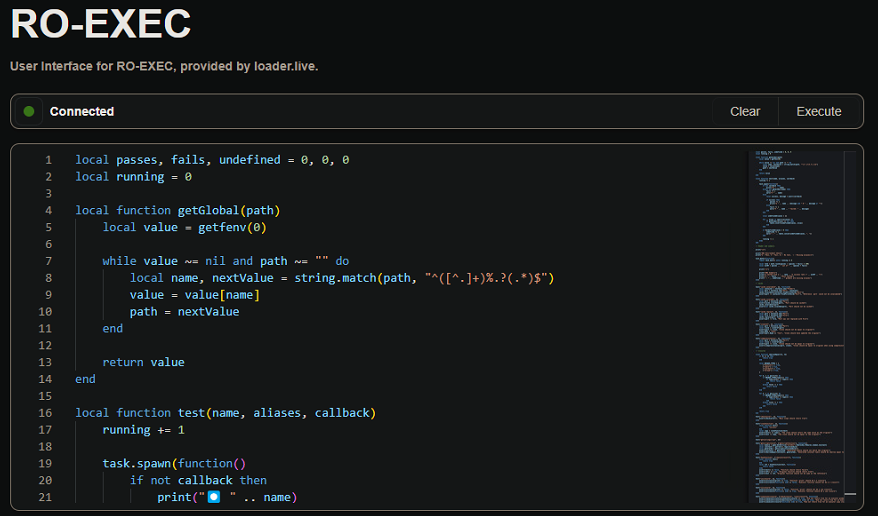Click line number 21 in gutter

pos(45,497)
